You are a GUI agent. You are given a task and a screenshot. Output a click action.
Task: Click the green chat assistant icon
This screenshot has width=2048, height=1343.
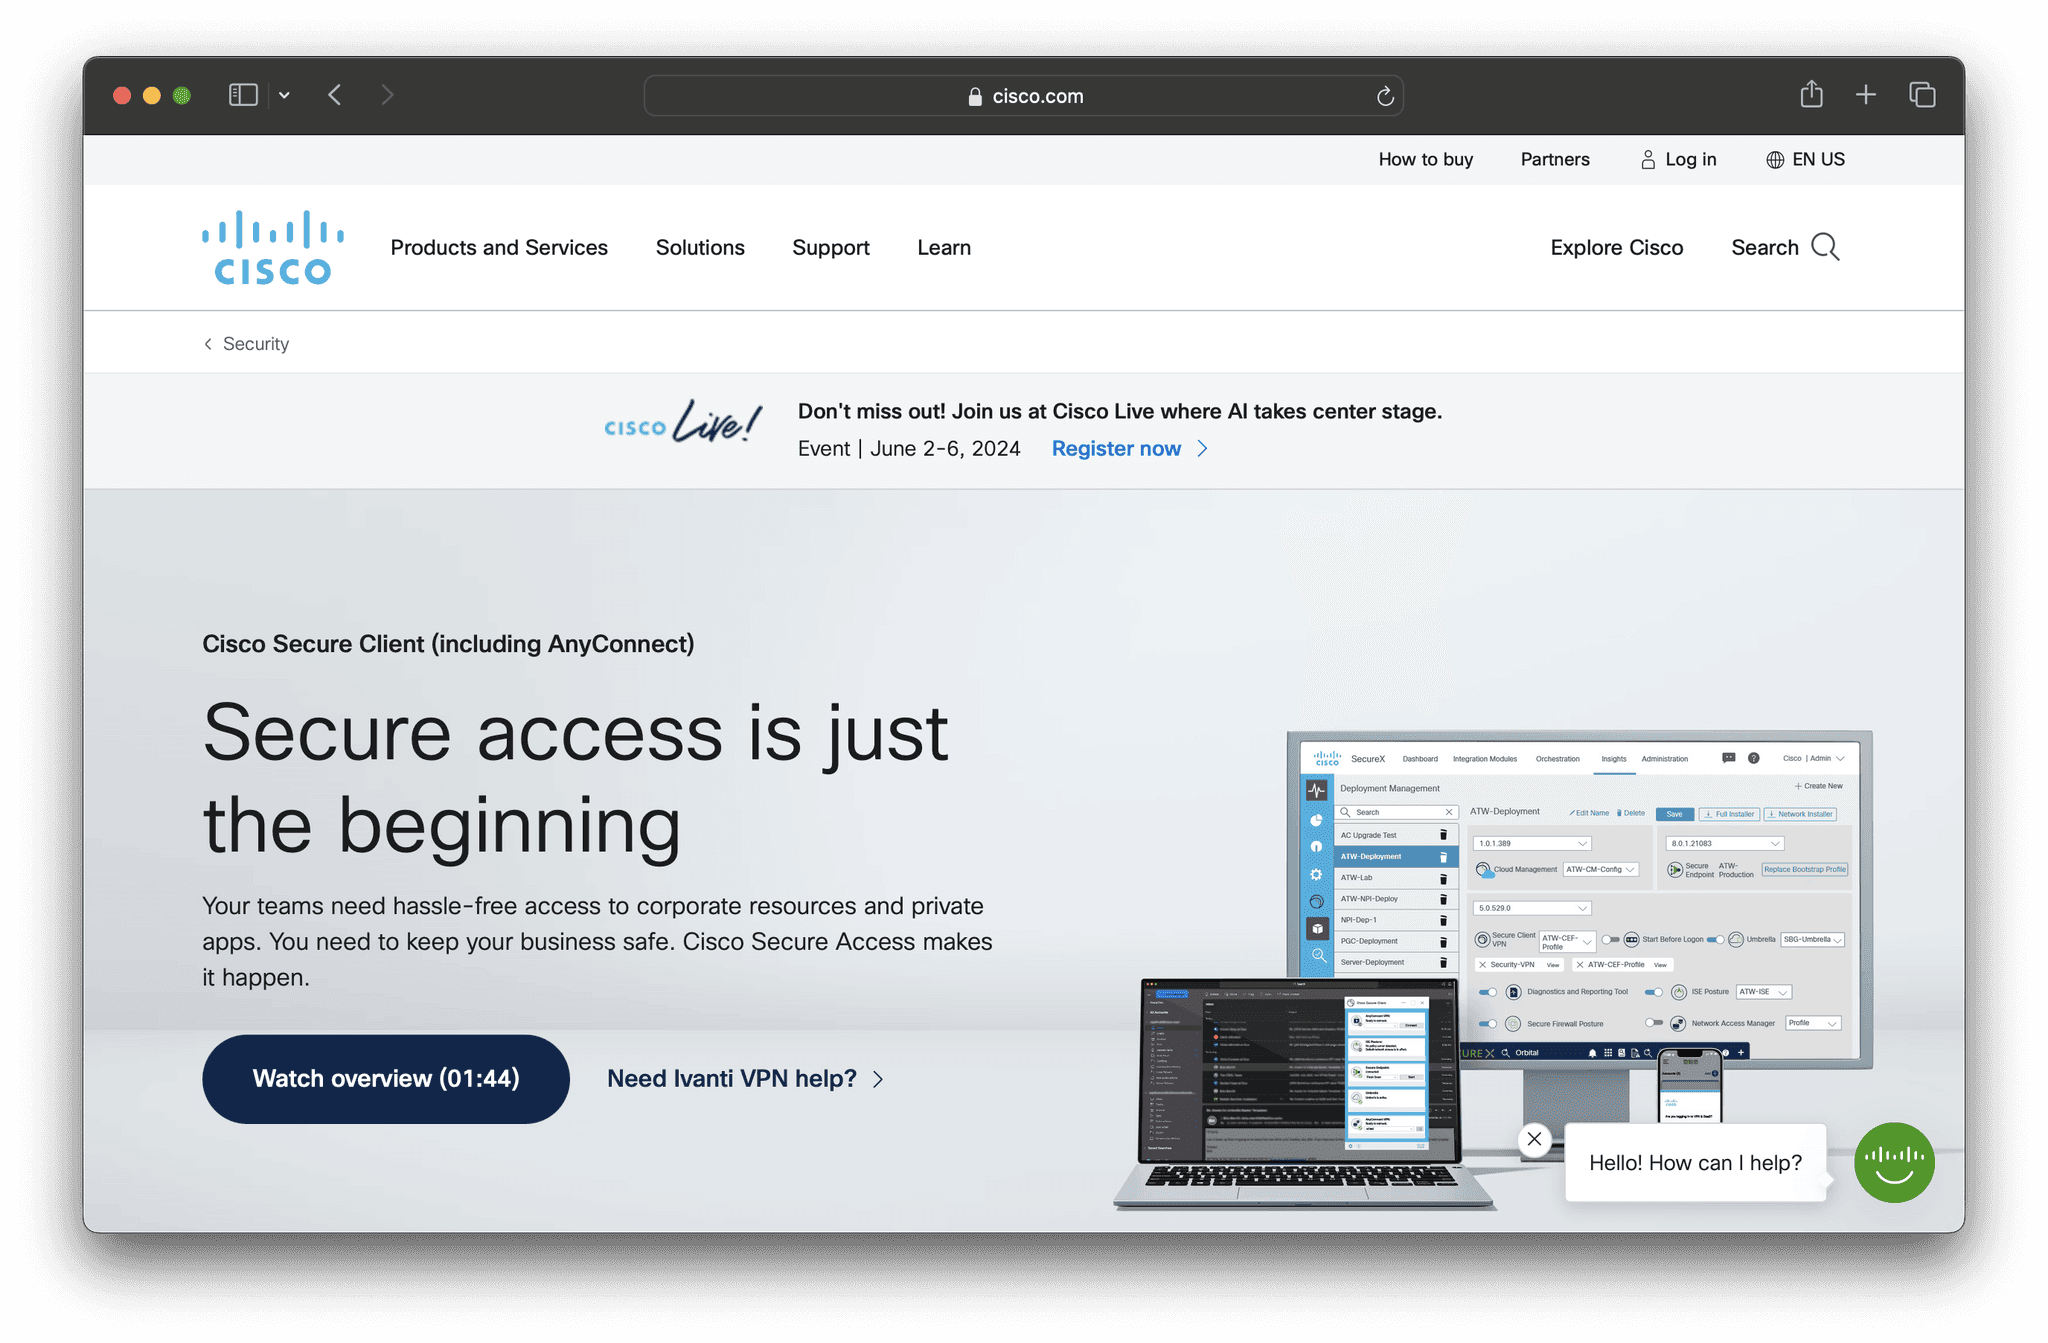(x=1893, y=1162)
